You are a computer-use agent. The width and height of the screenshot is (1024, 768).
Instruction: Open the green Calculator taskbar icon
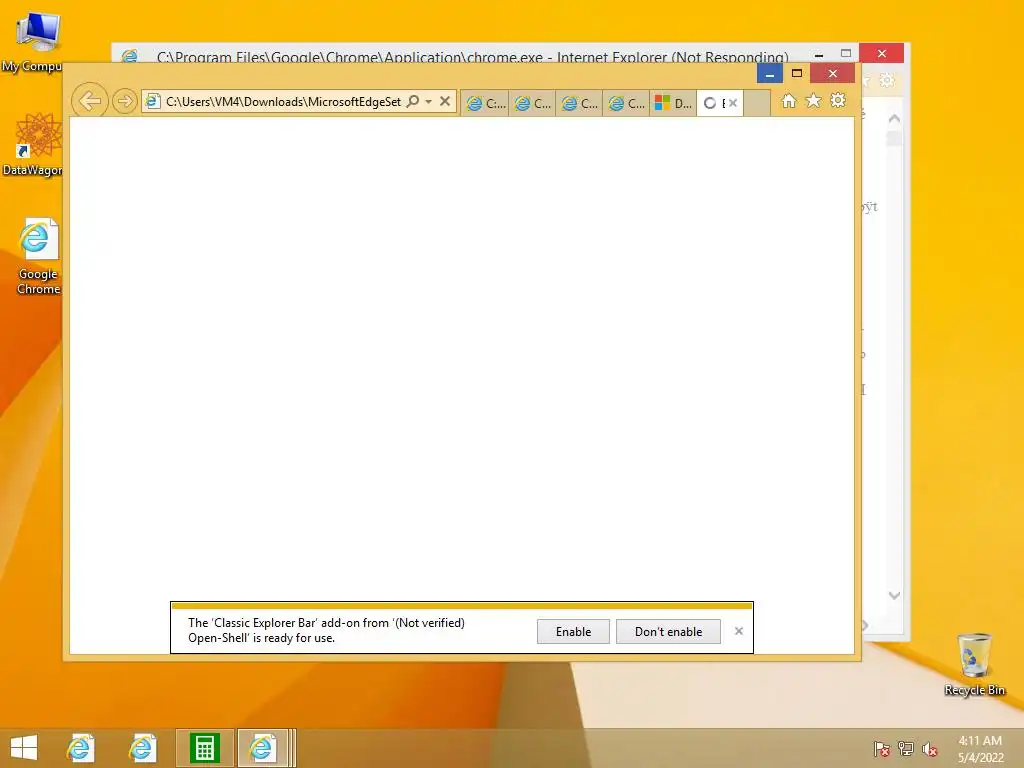[204, 748]
